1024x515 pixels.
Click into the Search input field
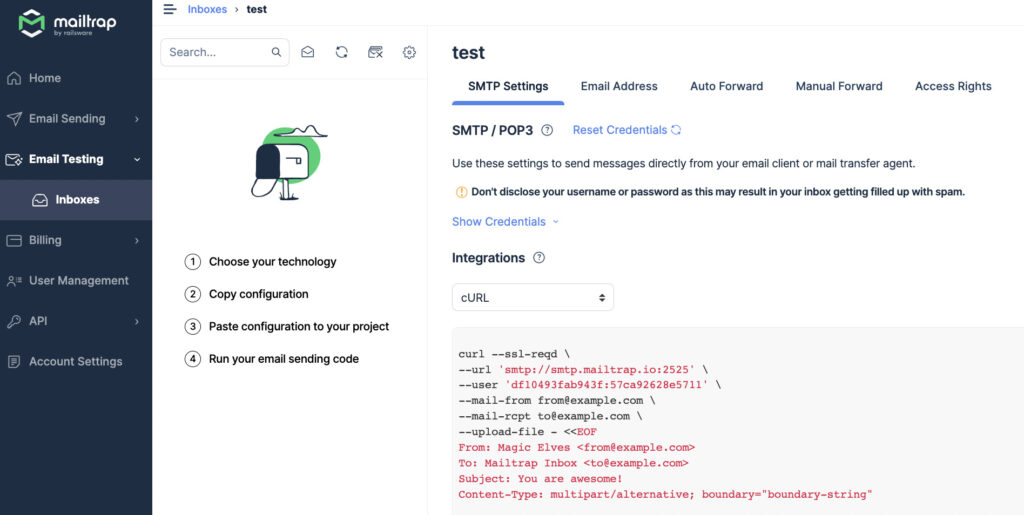coord(215,52)
